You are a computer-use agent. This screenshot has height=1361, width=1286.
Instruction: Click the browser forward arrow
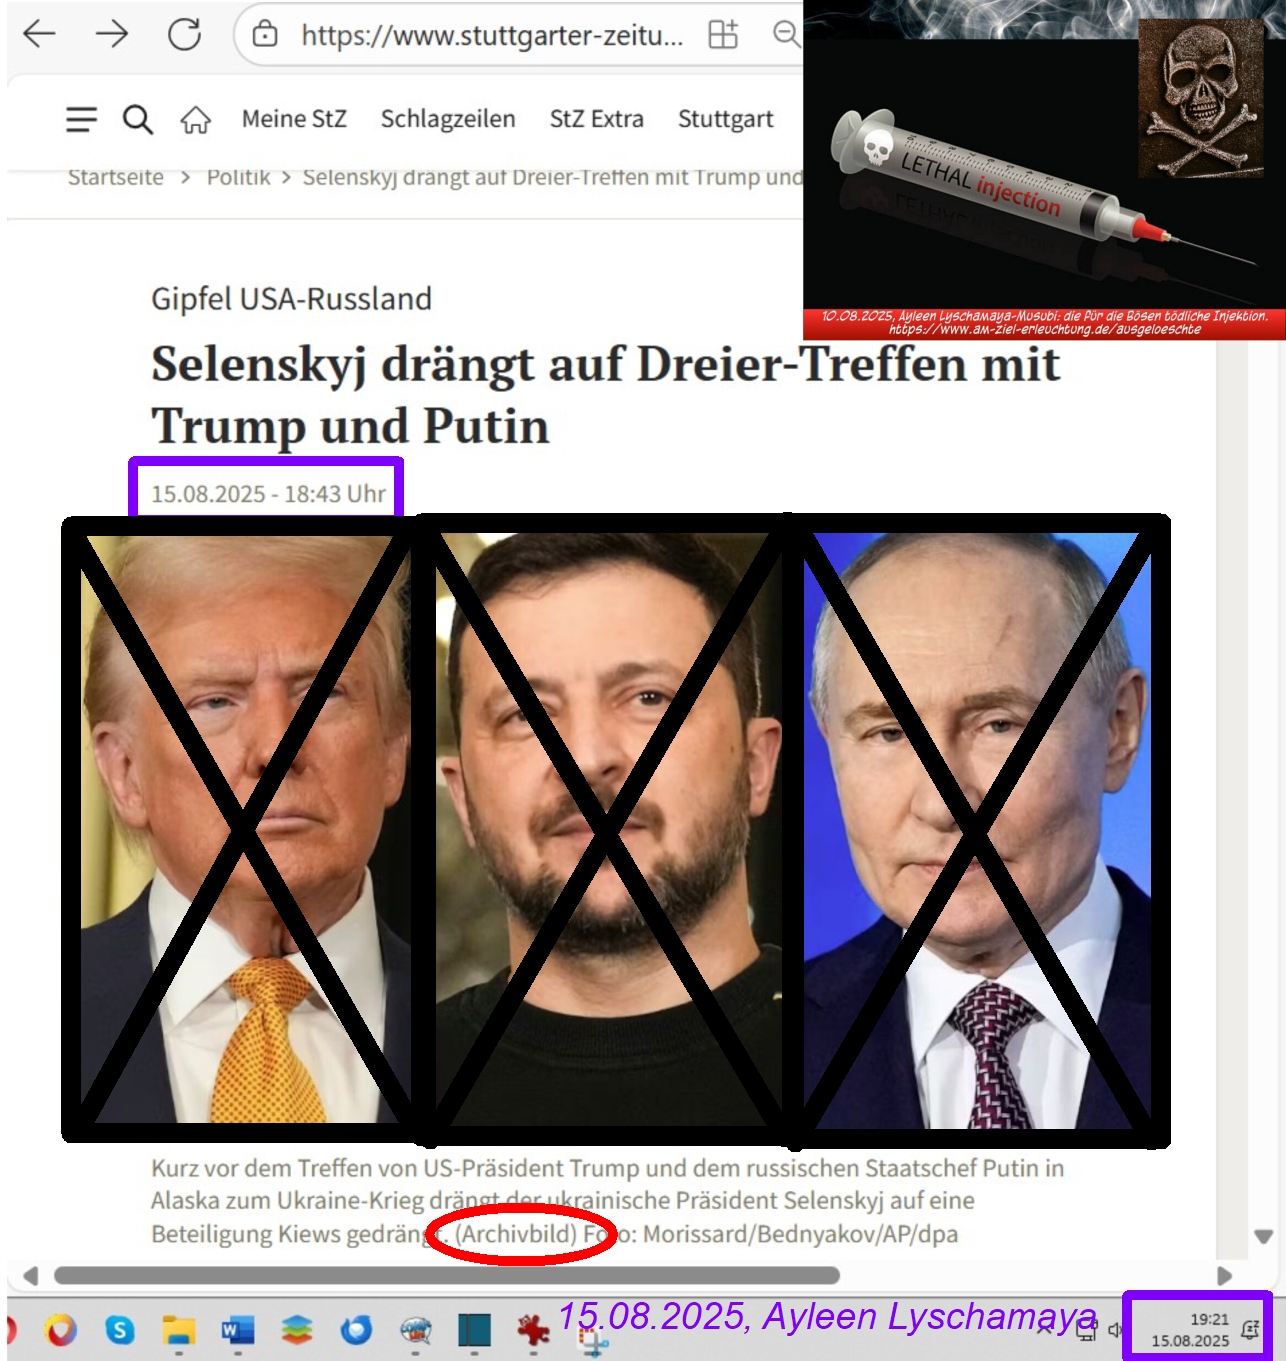click(x=112, y=34)
